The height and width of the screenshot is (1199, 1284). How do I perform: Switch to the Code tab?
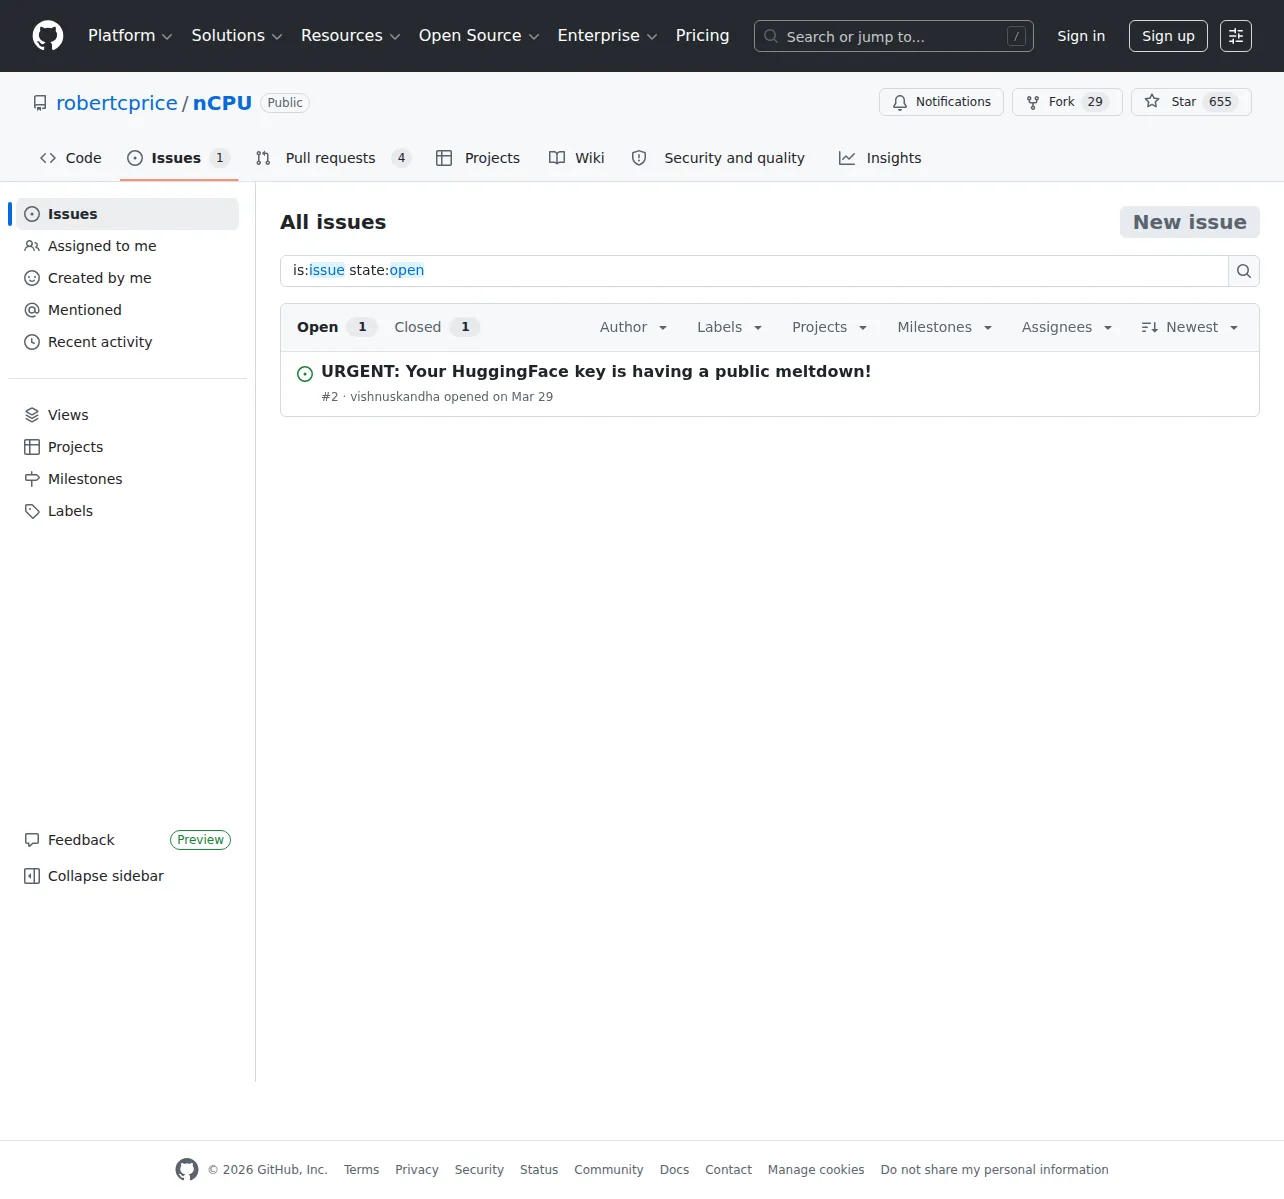pos(71,158)
